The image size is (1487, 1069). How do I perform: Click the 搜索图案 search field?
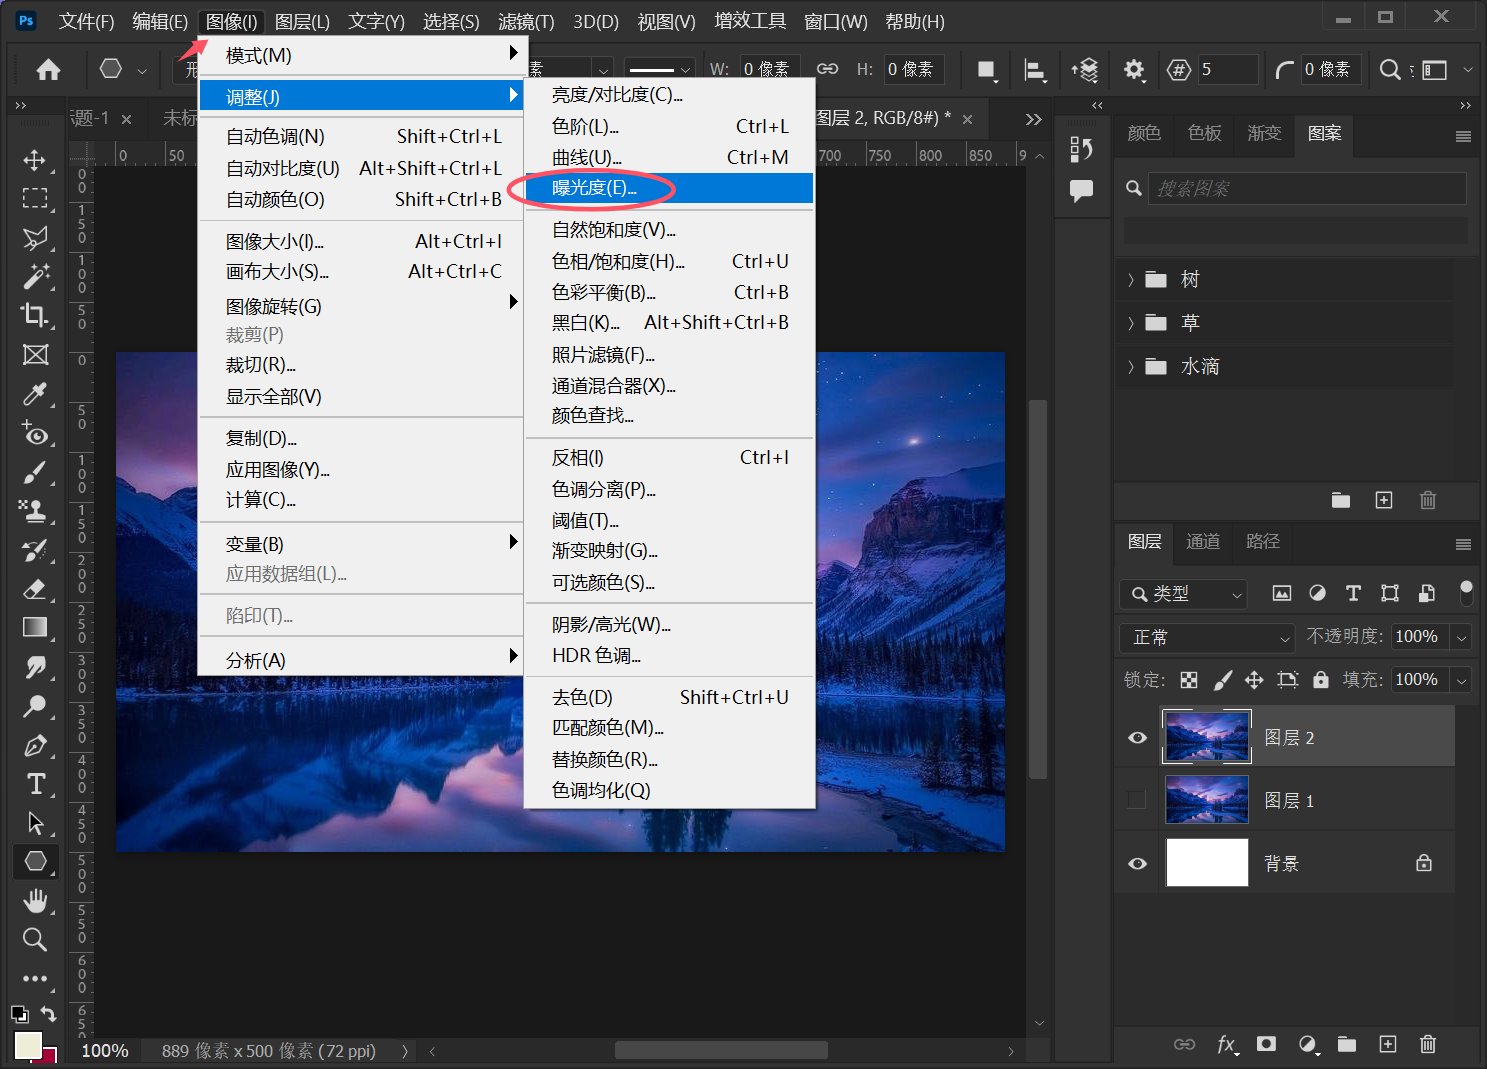click(x=1308, y=188)
